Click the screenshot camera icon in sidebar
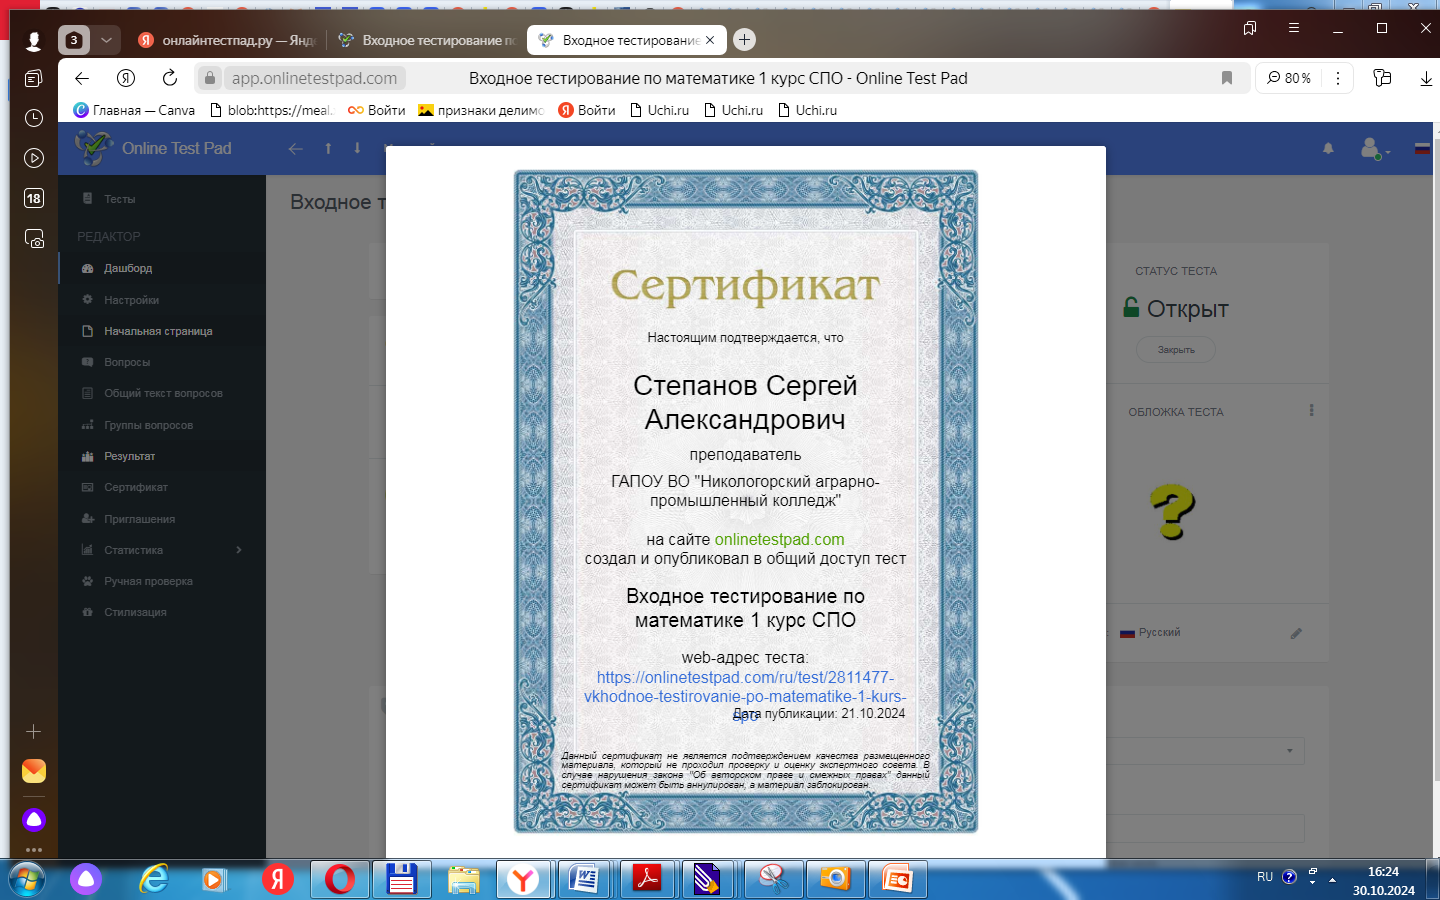Viewport: 1440px width, 900px height. tap(34, 239)
